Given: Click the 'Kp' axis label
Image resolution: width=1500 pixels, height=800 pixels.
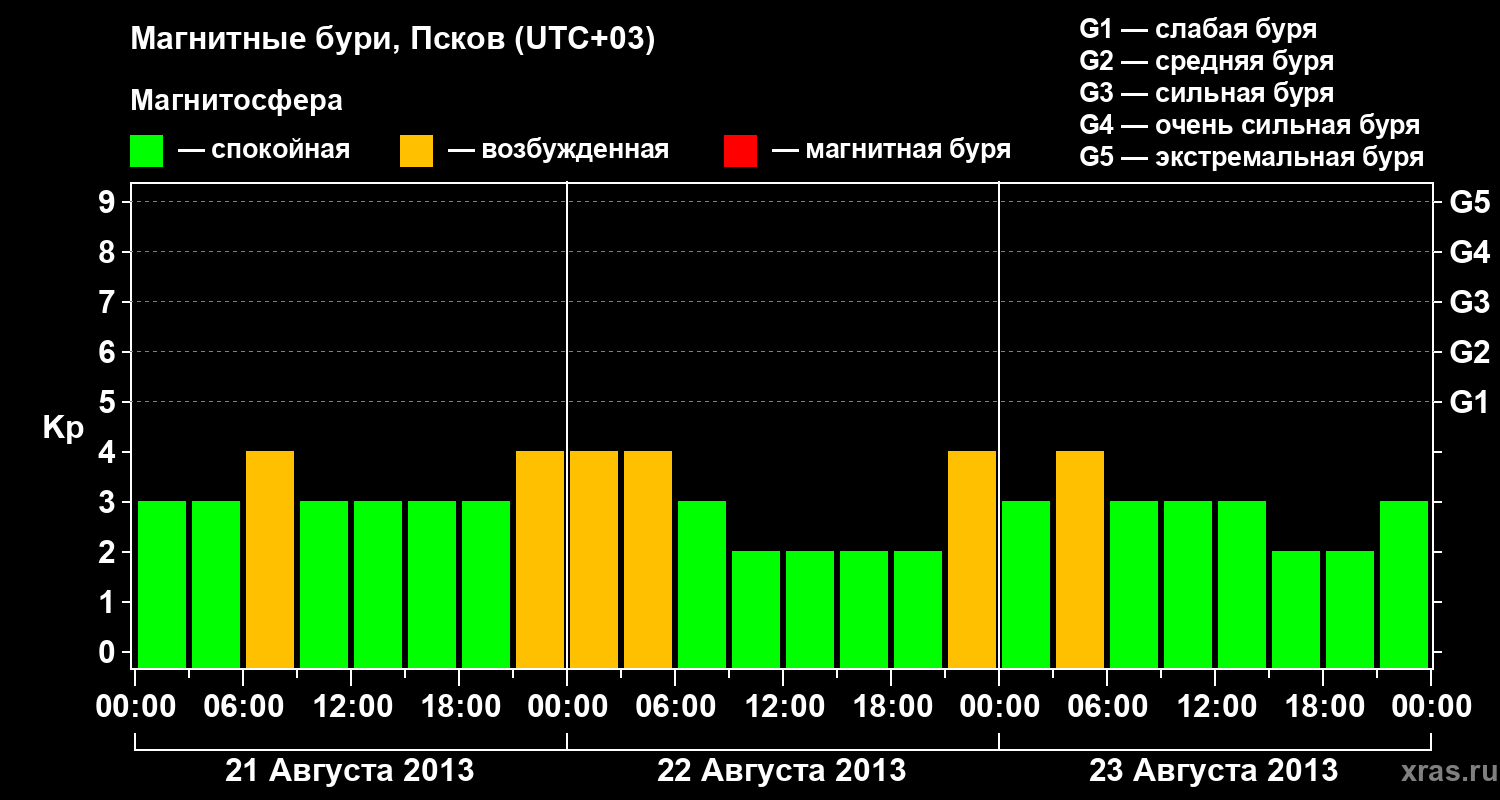Looking at the screenshot, I should click(x=63, y=428).
